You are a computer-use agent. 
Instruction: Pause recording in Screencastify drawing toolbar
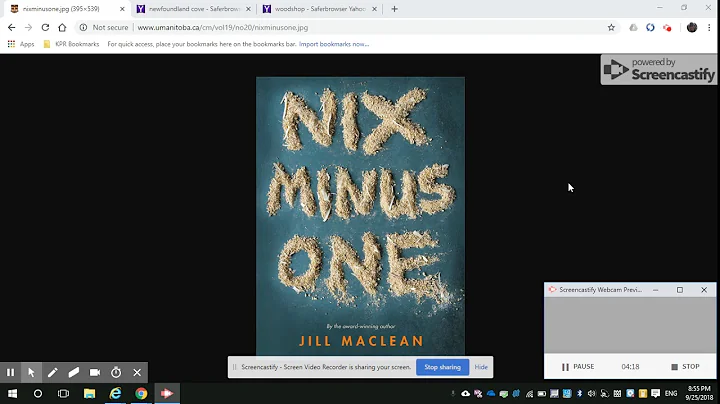tap(10, 372)
